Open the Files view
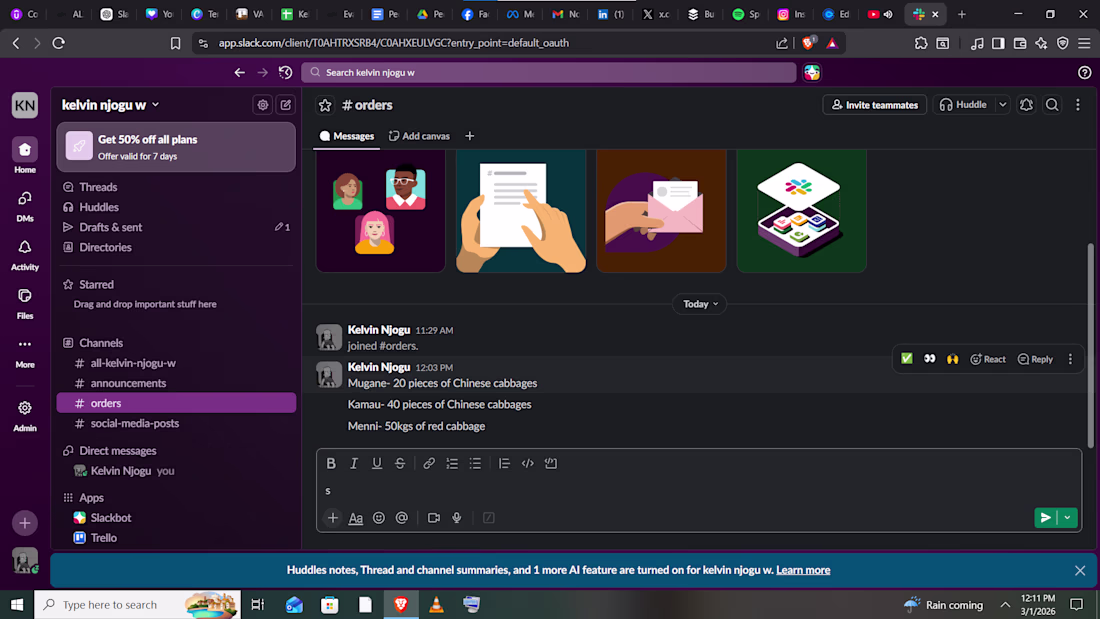The width and height of the screenshot is (1100, 619). tap(25, 304)
